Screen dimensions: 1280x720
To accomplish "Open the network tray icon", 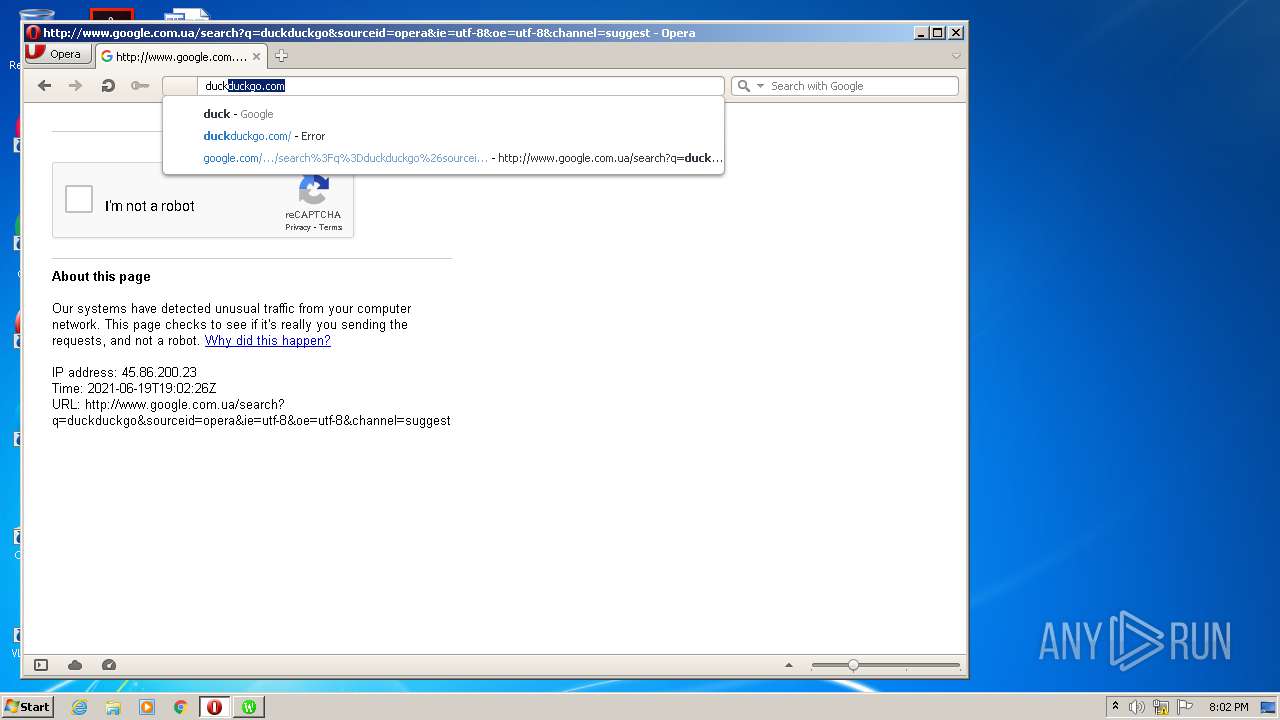I will click(1161, 707).
